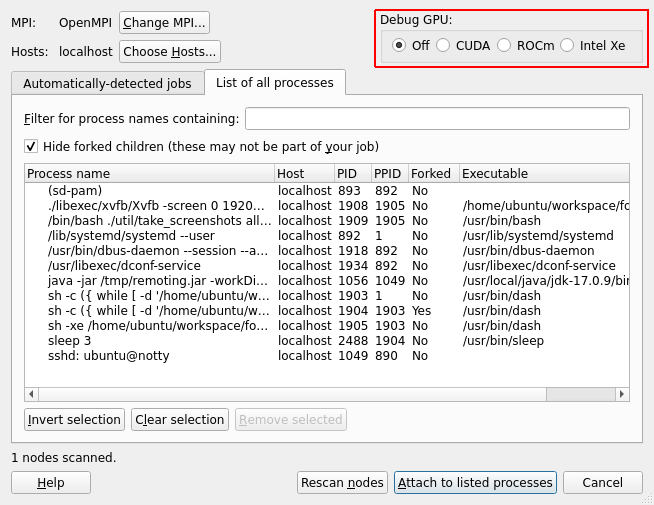
Task: Select the CUDA GPU debug option
Action: [443, 45]
